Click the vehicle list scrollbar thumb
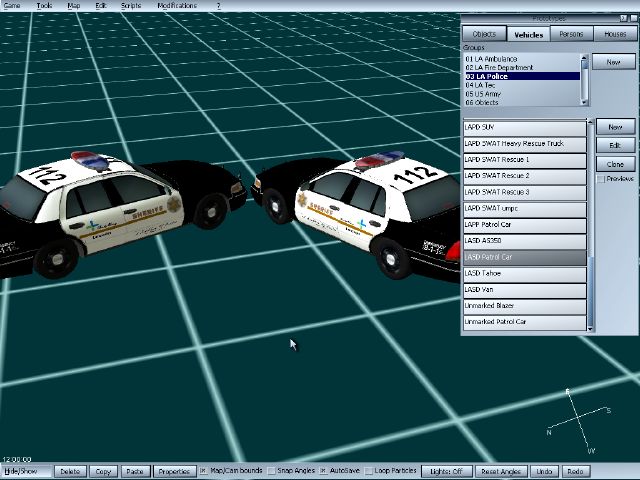 (x=590, y=291)
